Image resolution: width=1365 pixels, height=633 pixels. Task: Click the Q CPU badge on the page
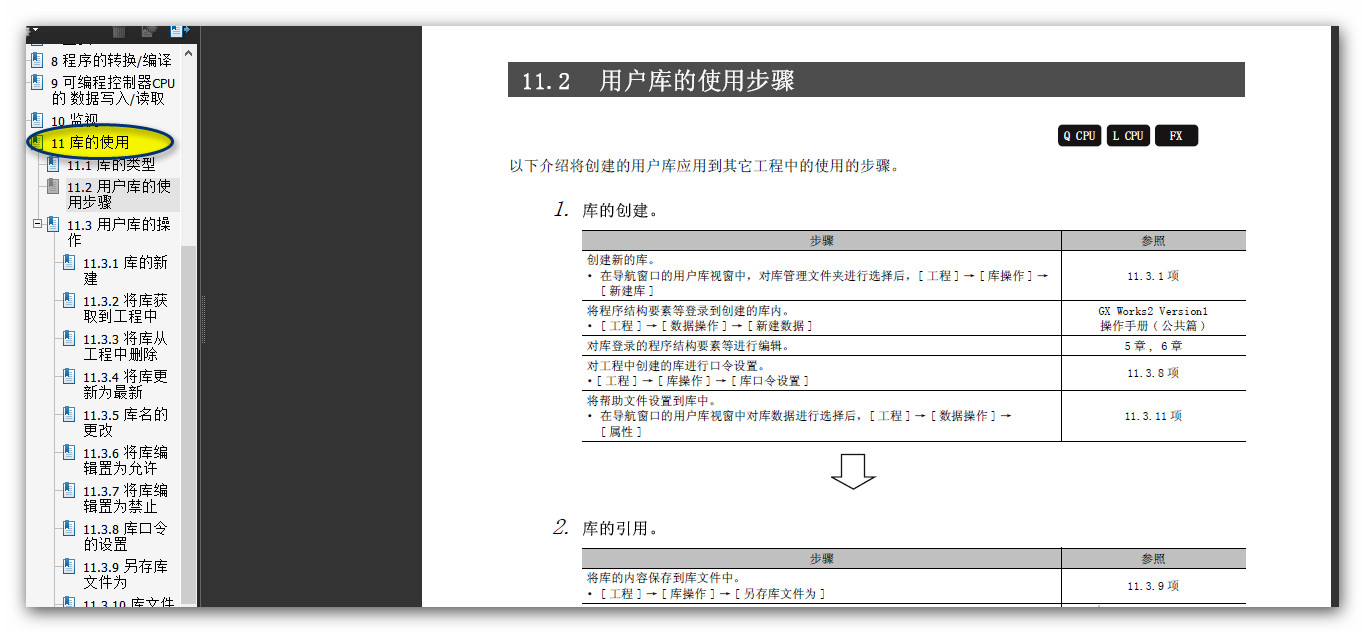[1079, 136]
